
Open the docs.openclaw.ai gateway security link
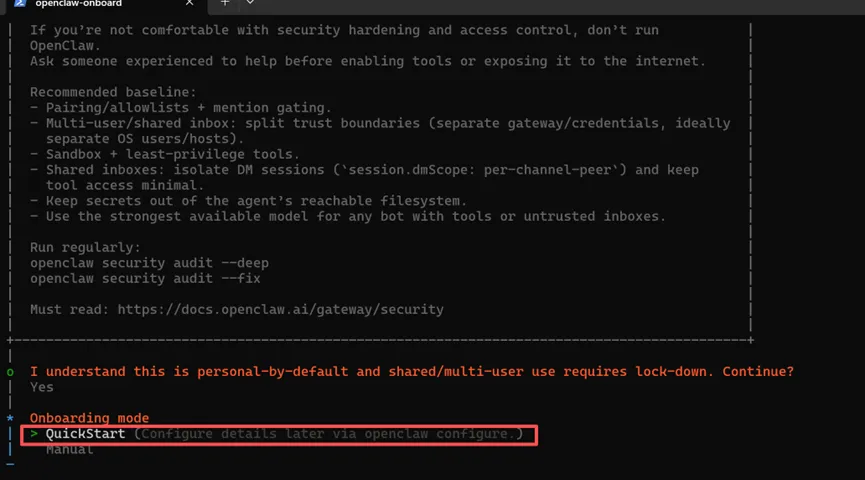pos(280,310)
